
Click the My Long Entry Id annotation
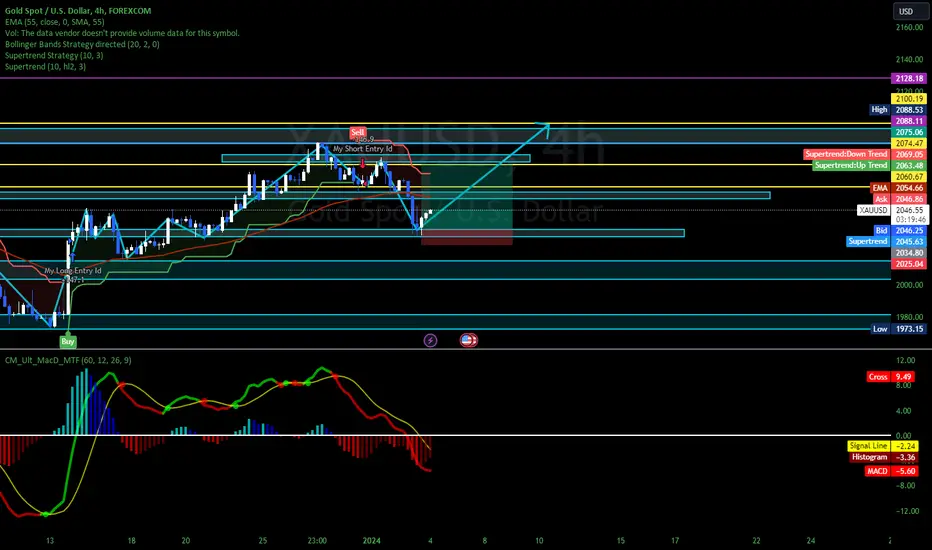[73, 271]
